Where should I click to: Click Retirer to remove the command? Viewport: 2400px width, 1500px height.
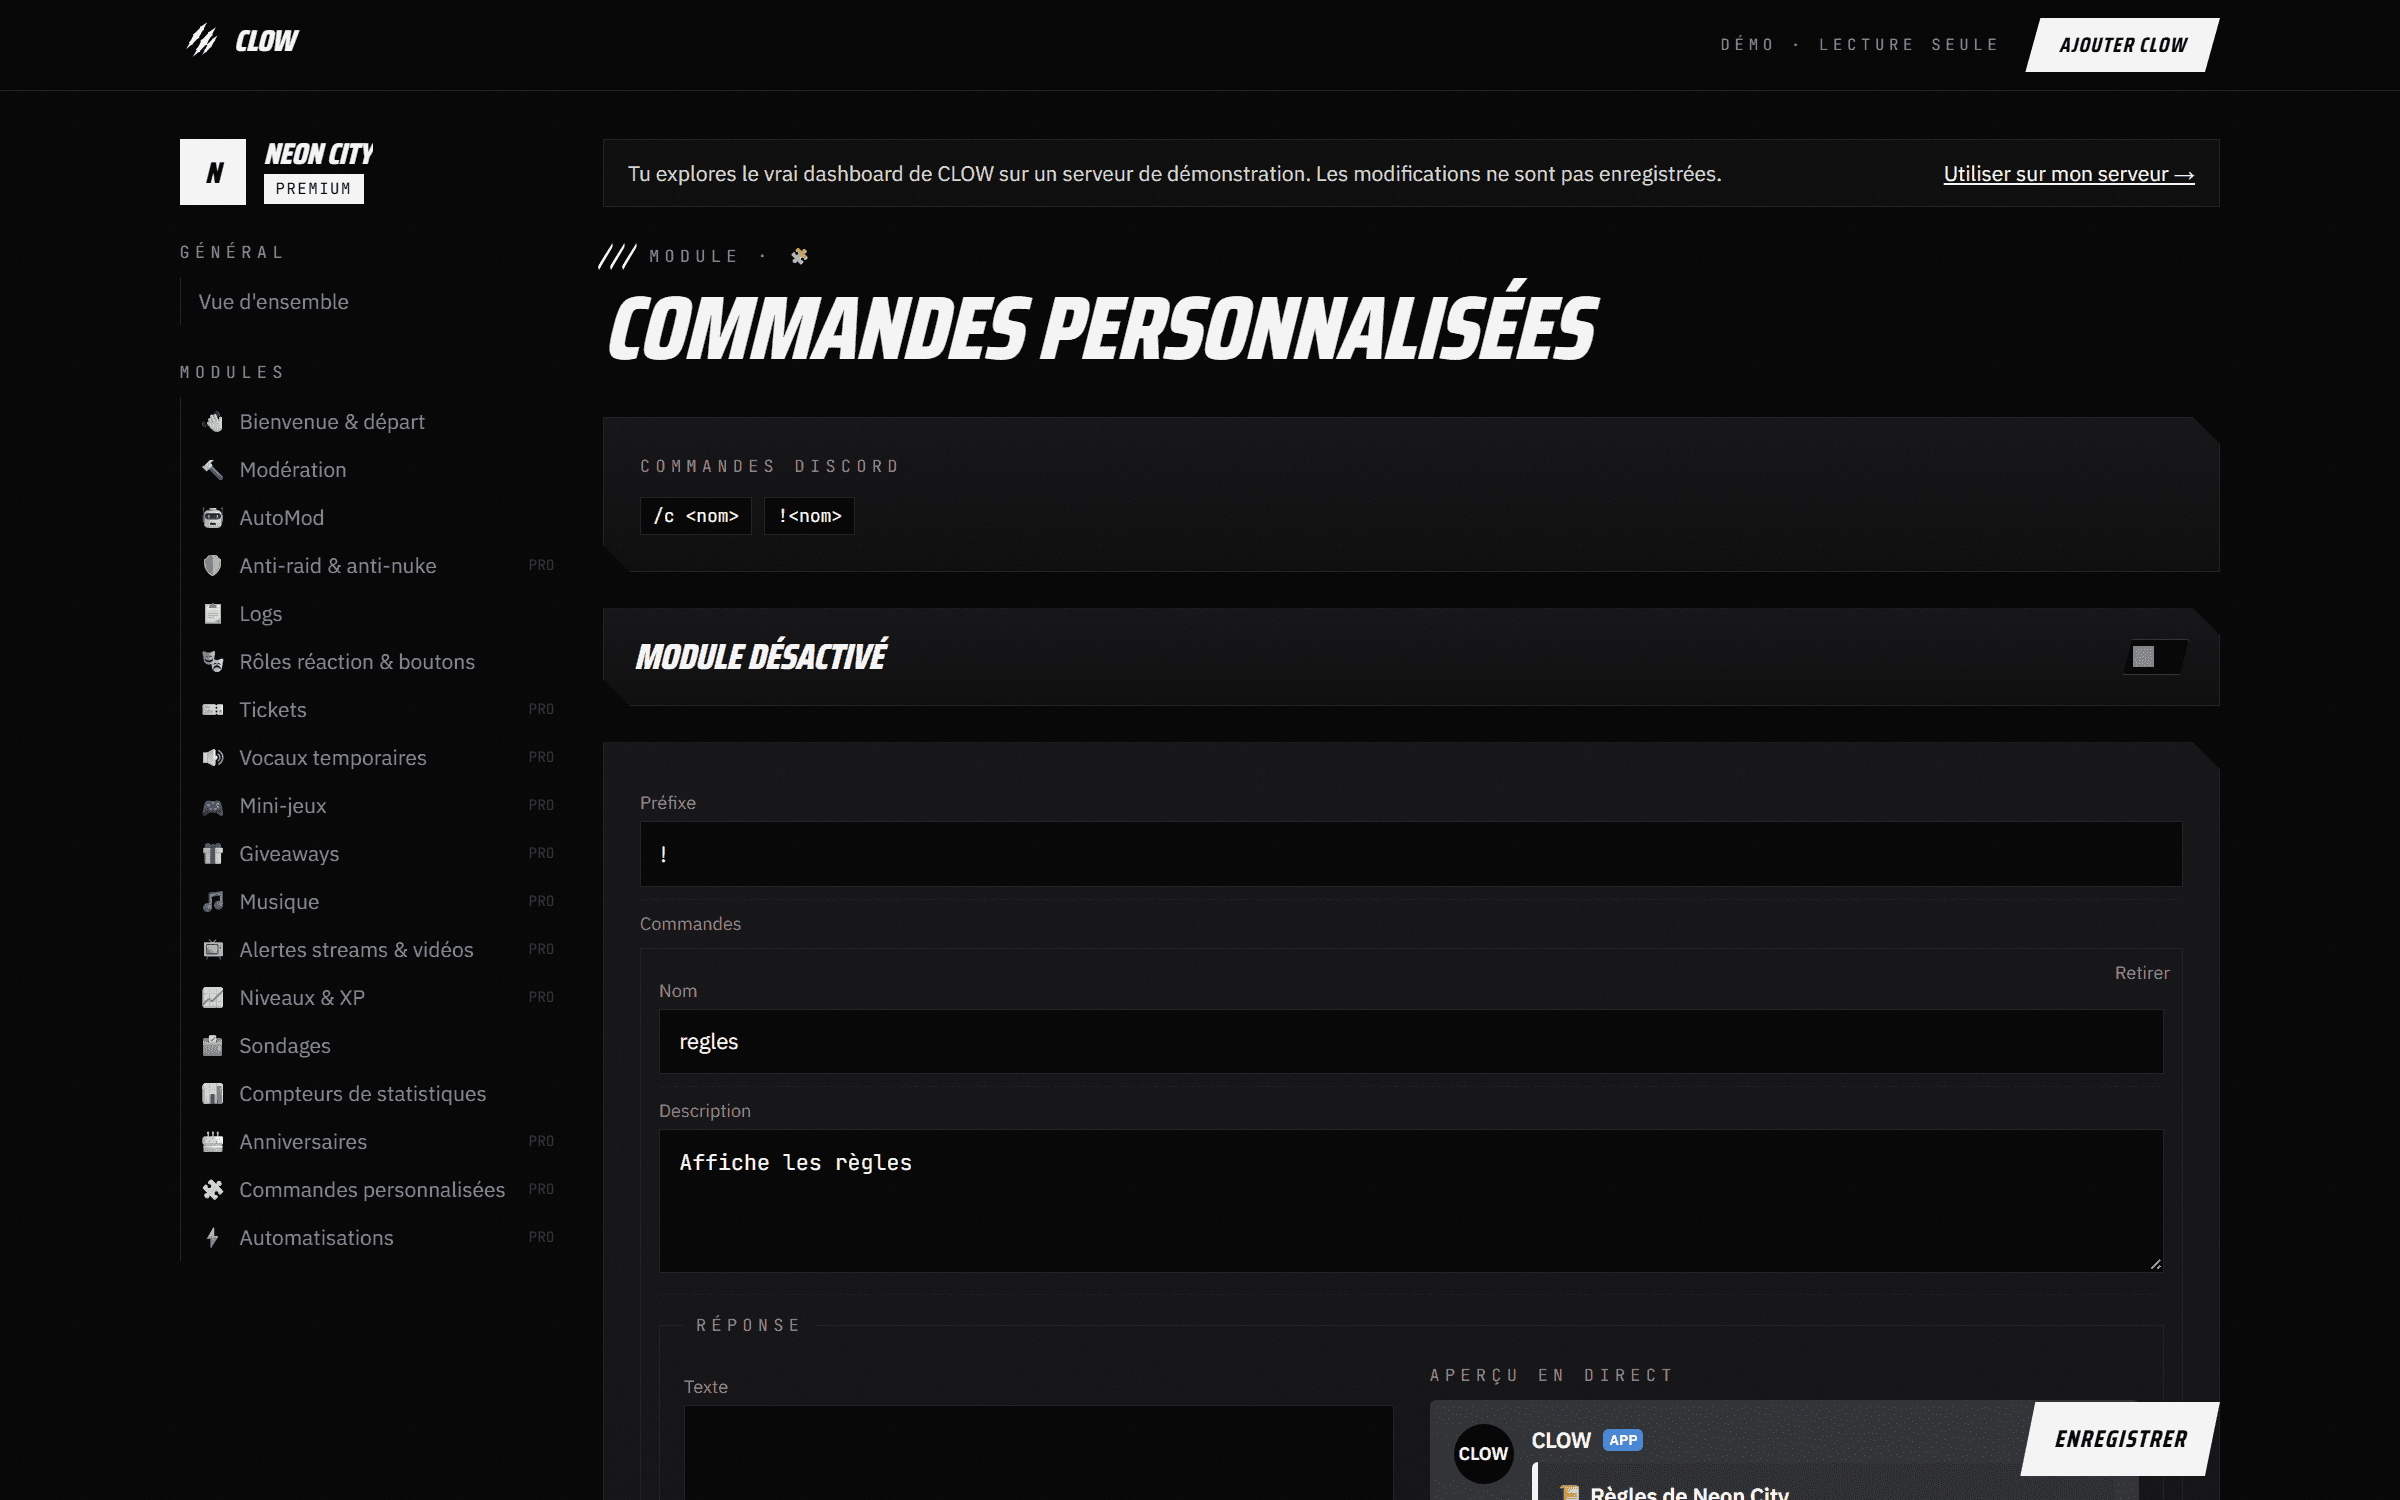(2142, 973)
